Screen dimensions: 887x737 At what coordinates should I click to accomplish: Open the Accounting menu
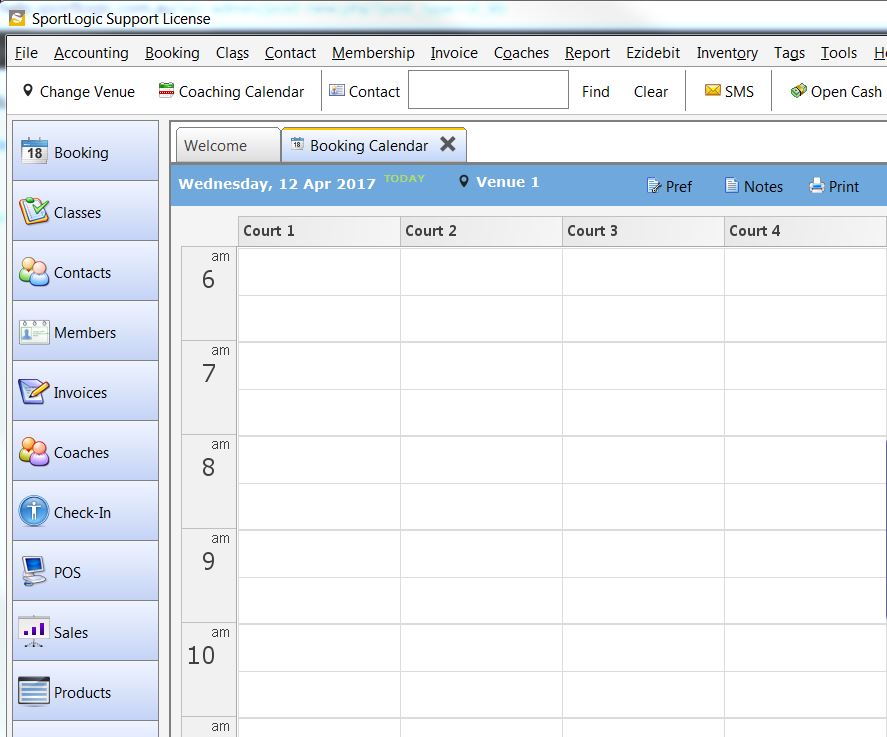pyautogui.click(x=91, y=53)
